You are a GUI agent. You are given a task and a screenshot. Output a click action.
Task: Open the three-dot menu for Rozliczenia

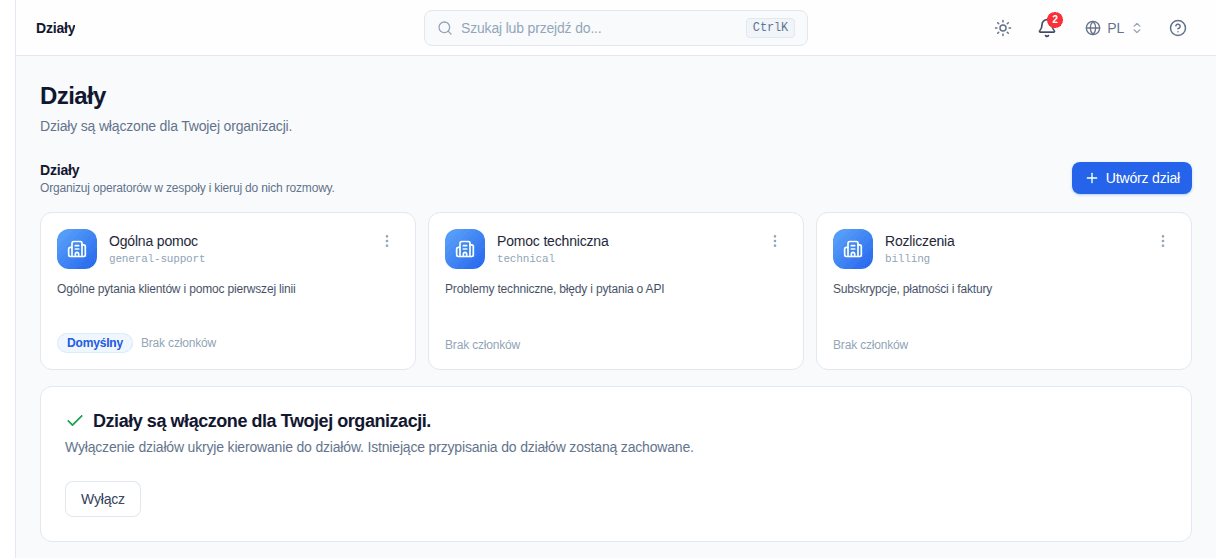click(x=1163, y=241)
